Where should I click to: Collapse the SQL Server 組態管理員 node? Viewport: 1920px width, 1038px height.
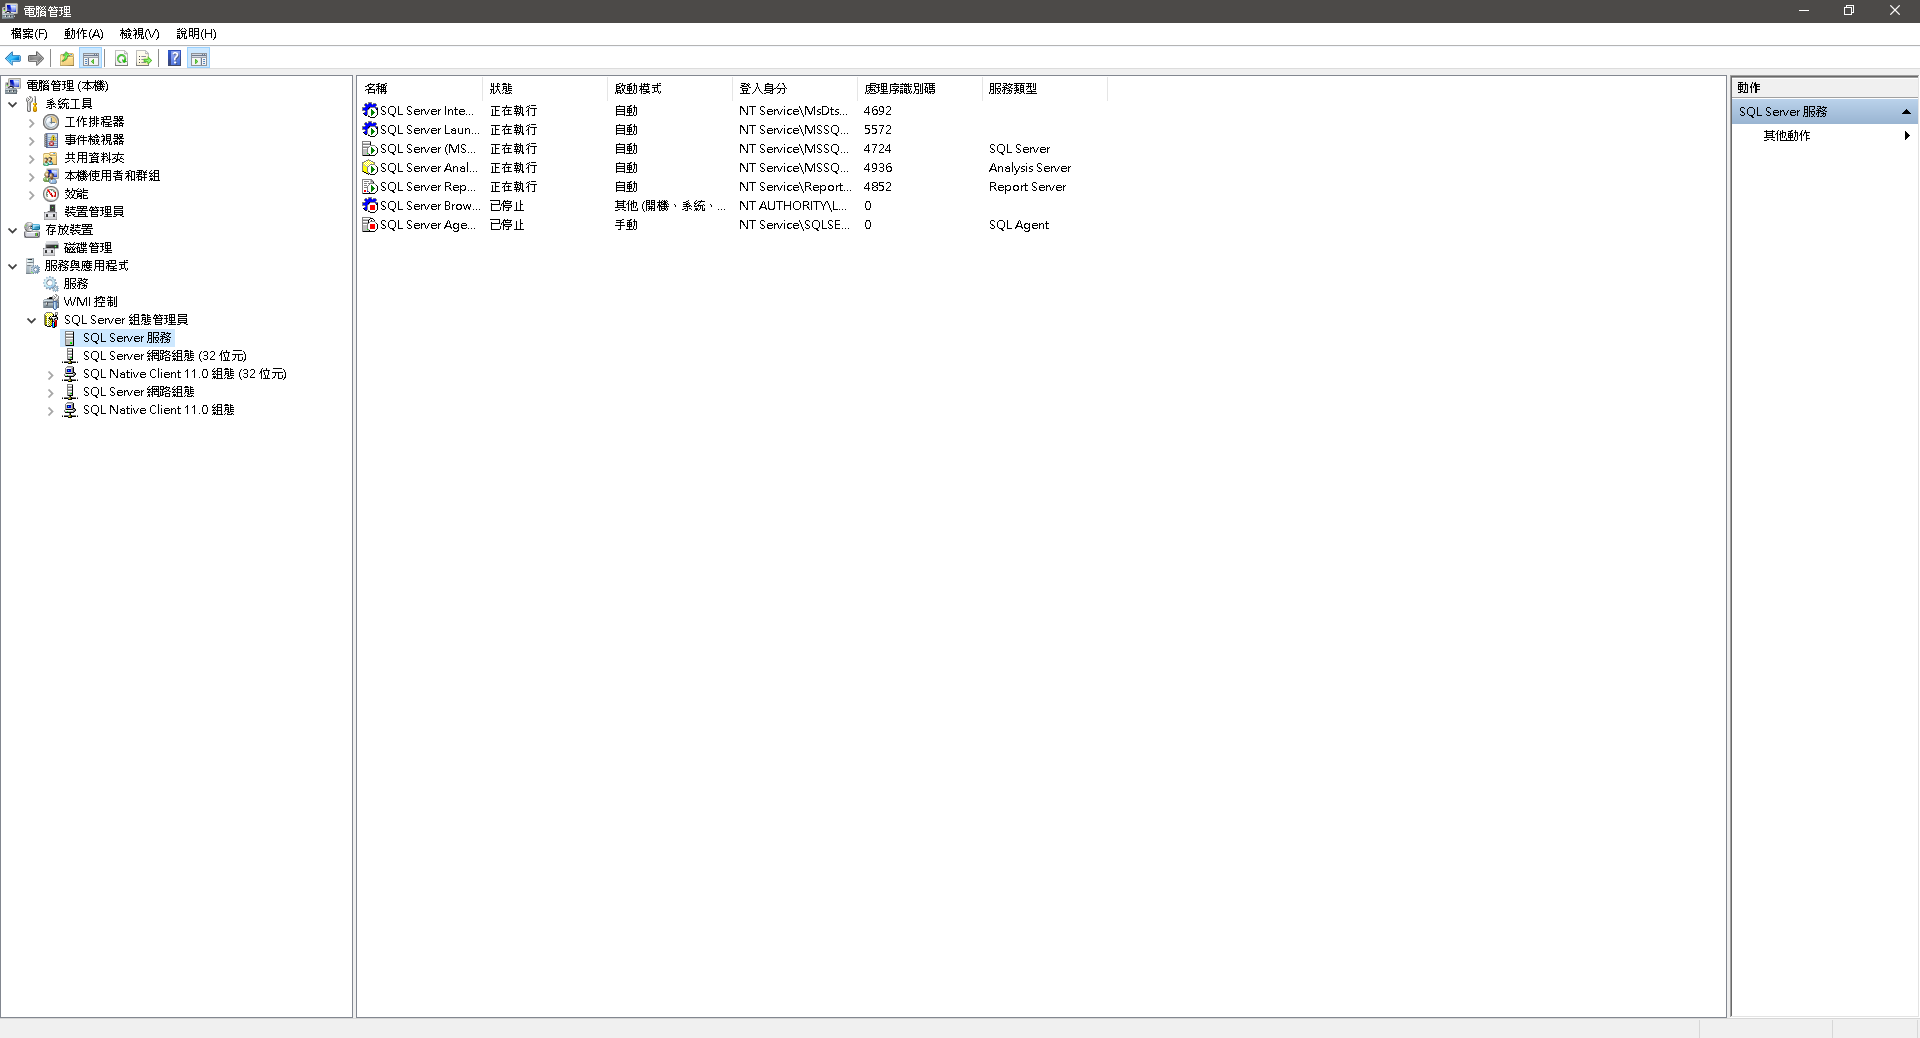pos(32,320)
